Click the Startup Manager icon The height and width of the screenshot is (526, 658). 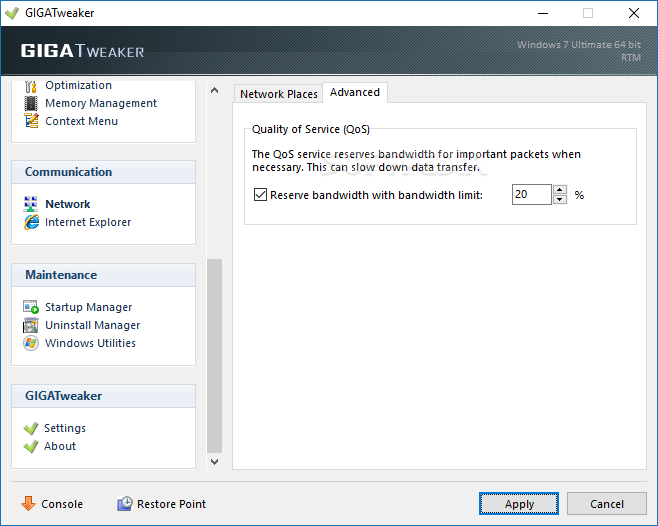pos(31,307)
